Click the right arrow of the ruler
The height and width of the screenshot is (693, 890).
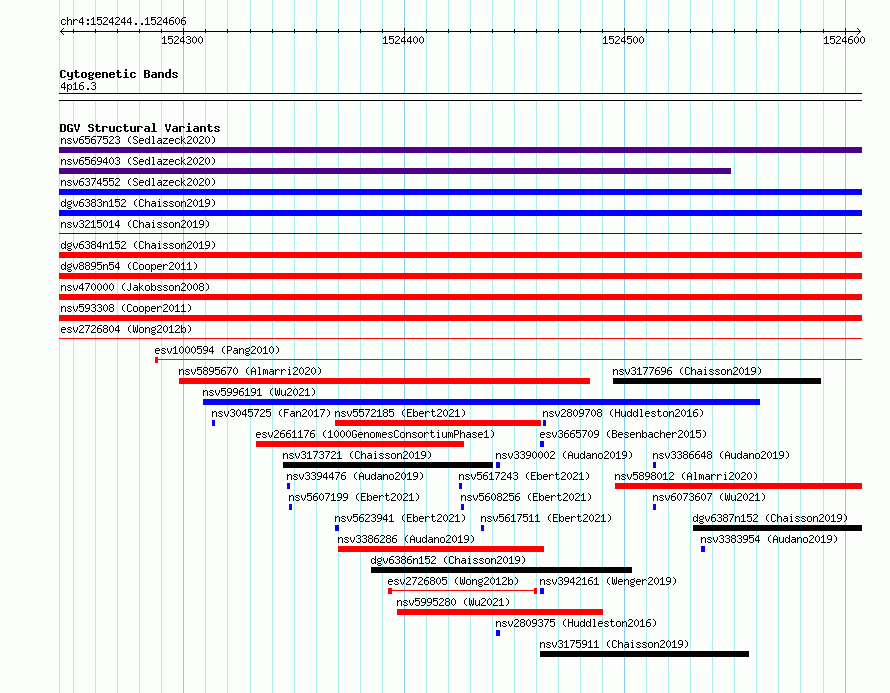coord(858,31)
